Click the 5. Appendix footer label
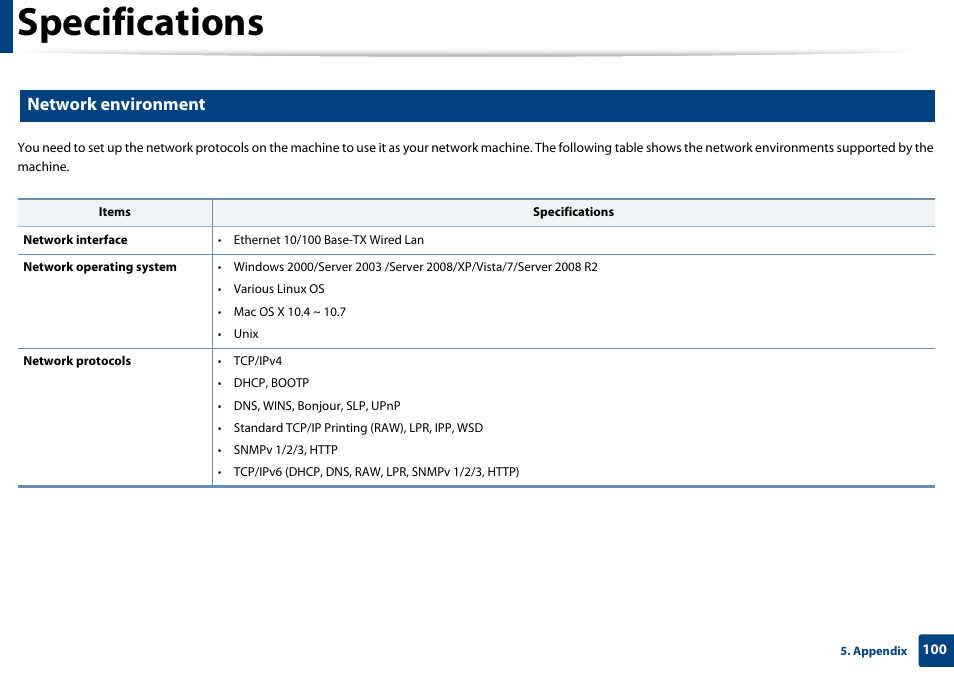The height and width of the screenshot is (675, 954). pos(874,651)
